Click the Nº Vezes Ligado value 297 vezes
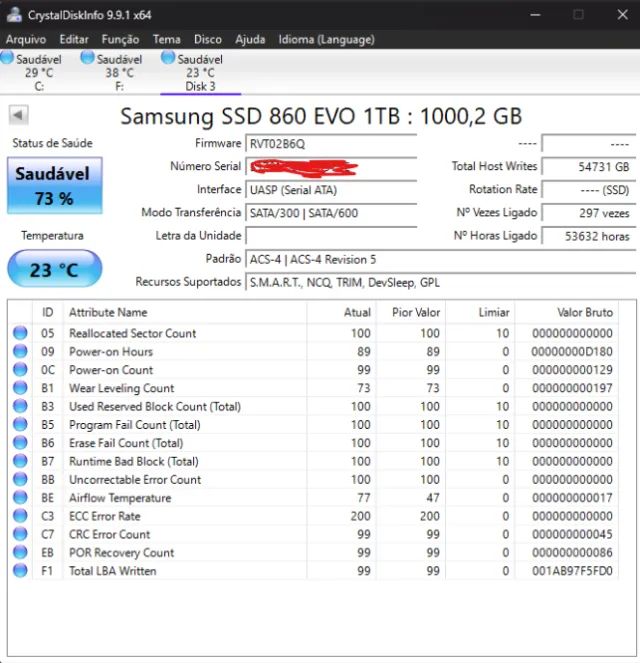The image size is (640, 663). click(x=588, y=213)
